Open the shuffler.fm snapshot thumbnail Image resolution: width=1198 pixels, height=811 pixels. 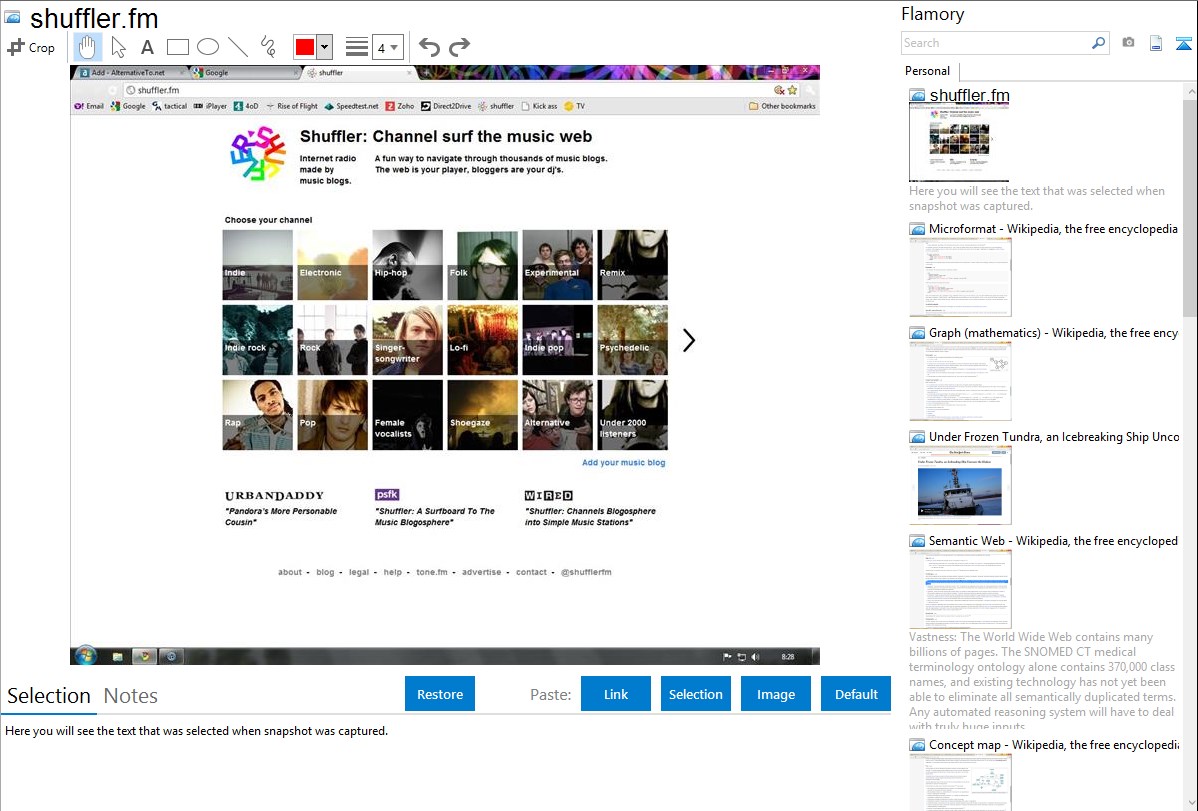959,143
